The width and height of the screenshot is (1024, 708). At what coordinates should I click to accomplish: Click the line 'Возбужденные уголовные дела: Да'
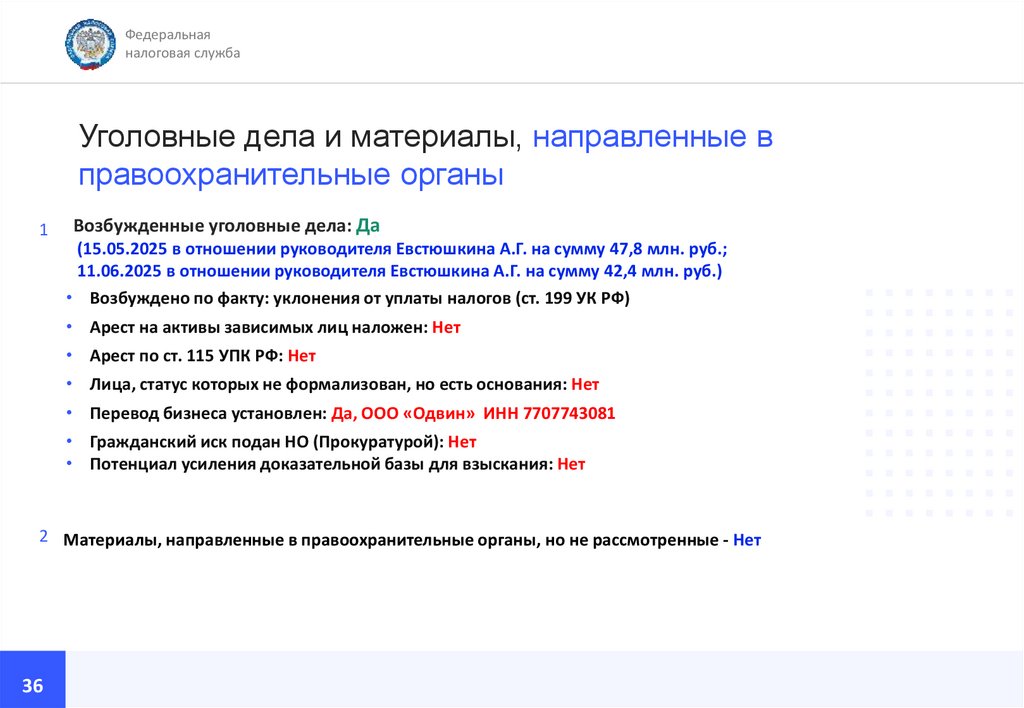click(226, 226)
